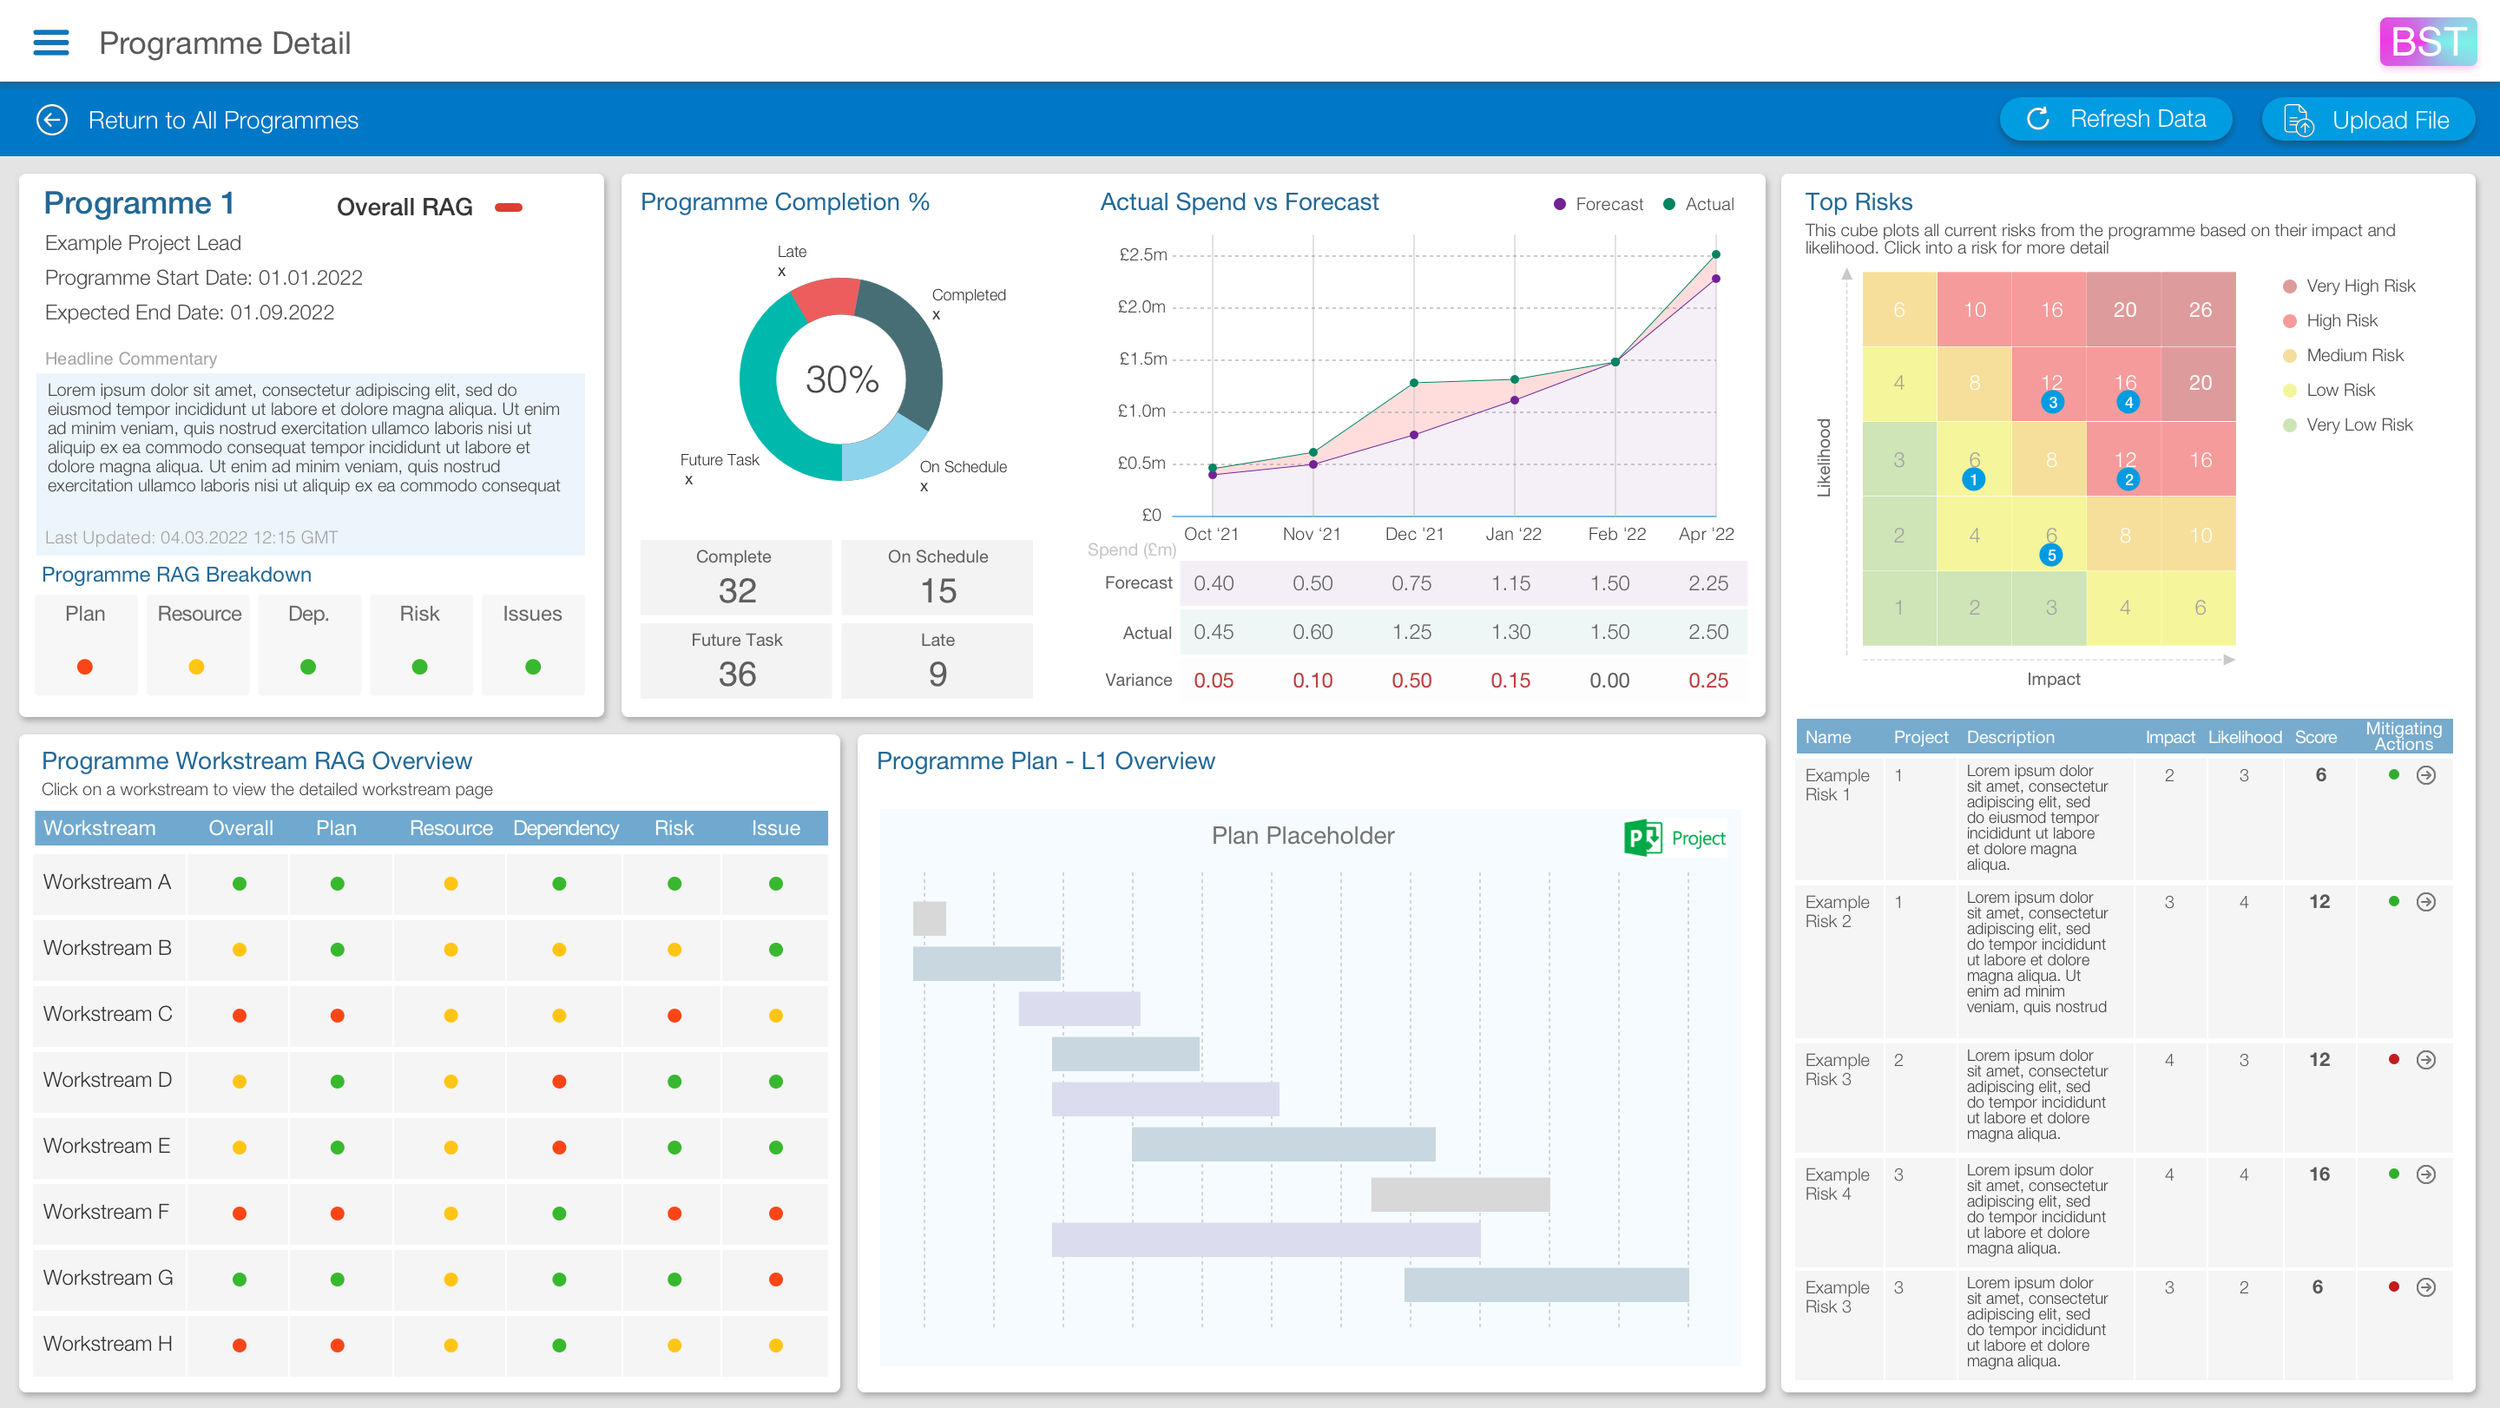
Task: Return to All Programmes link
Action: 223,120
